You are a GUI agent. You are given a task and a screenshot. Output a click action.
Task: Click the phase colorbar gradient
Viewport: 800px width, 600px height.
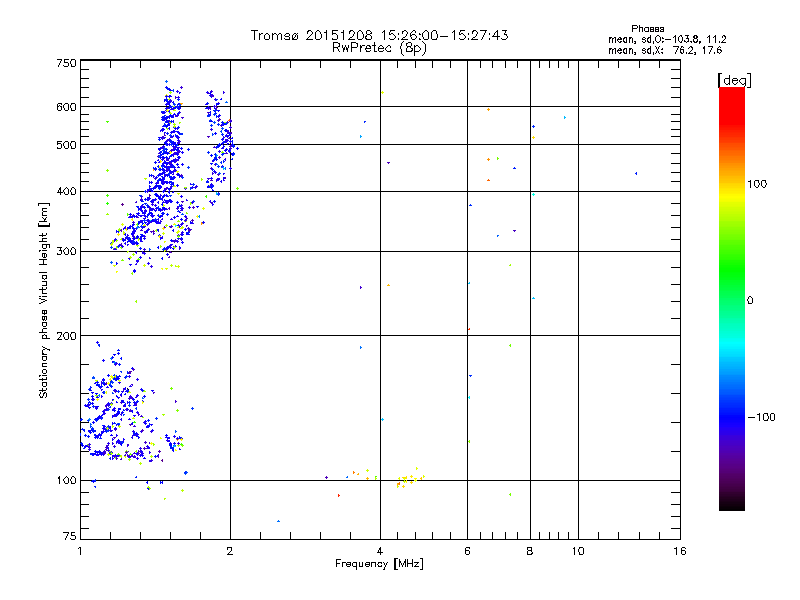click(x=732, y=299)
